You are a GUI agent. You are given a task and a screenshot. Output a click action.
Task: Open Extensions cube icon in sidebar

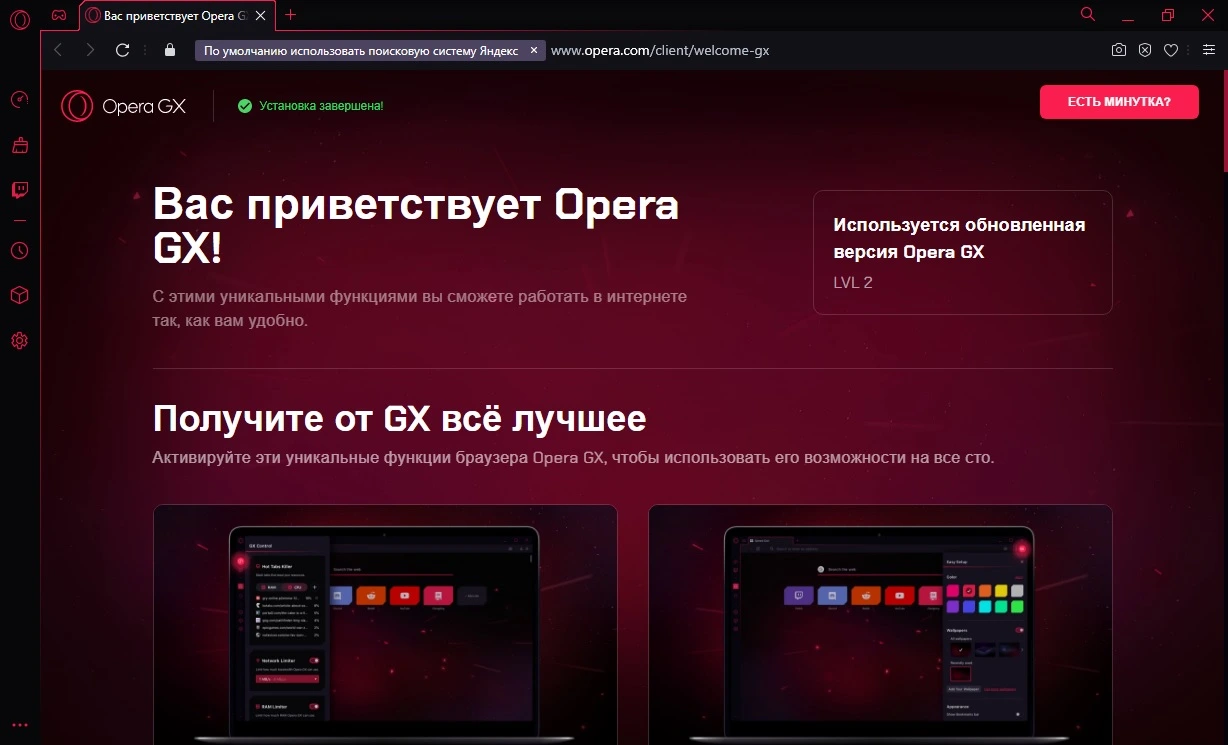[x=19, y=296]
